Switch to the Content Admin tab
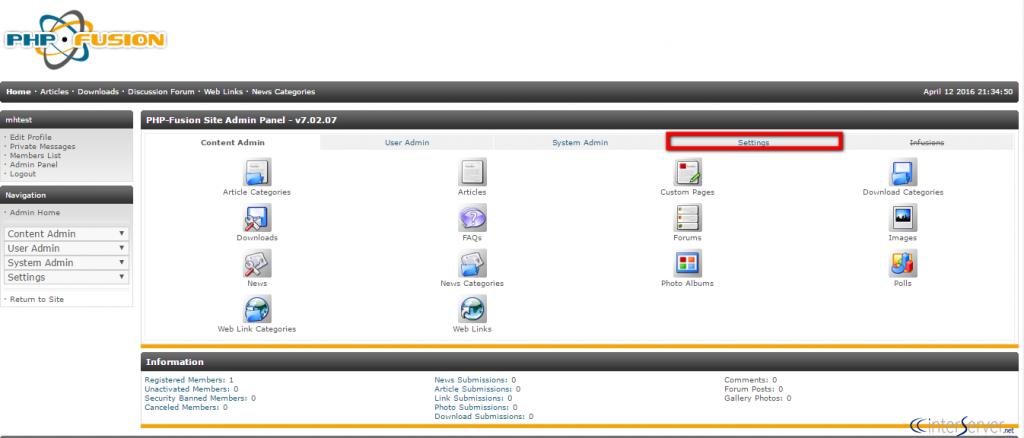1024x438 pixels. click(x=232, y=142)
